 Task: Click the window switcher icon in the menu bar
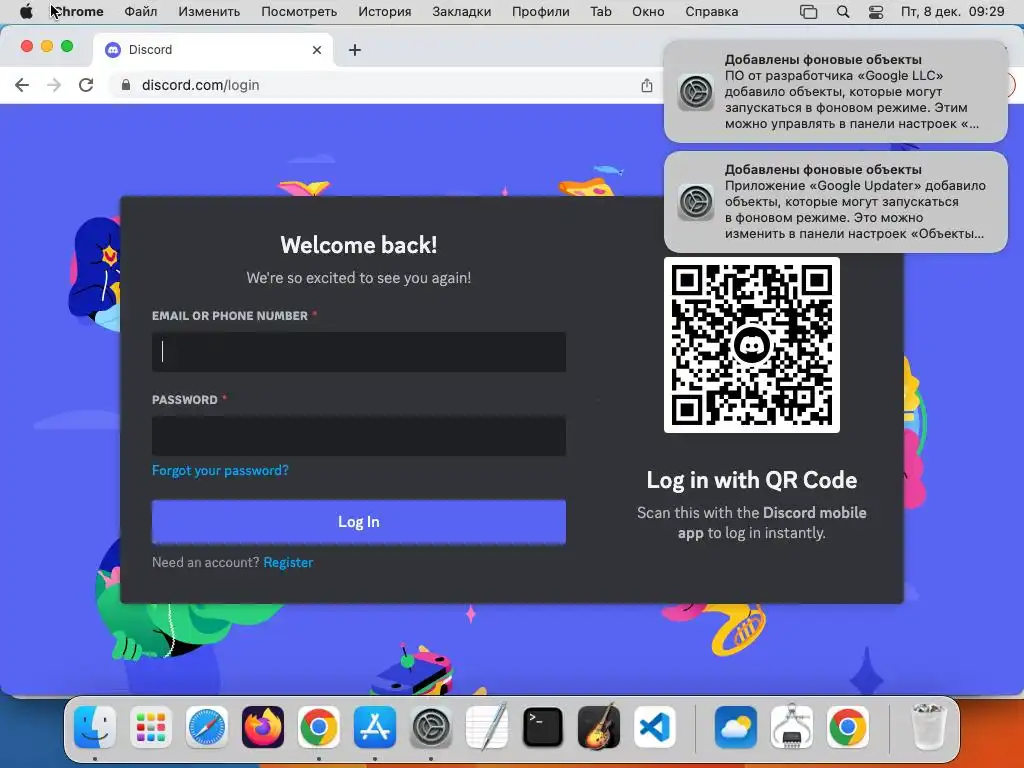(808, 12)
